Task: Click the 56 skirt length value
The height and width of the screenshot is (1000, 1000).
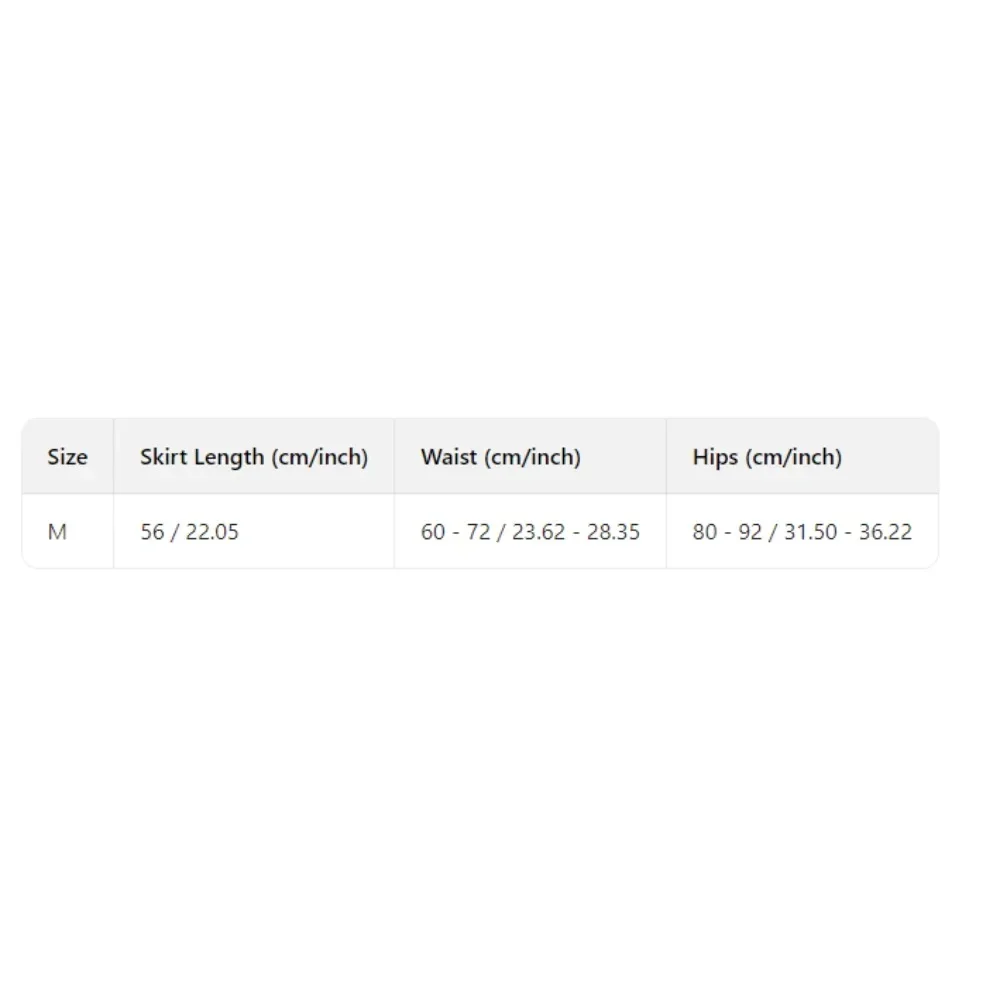Action: coord(152,532)
